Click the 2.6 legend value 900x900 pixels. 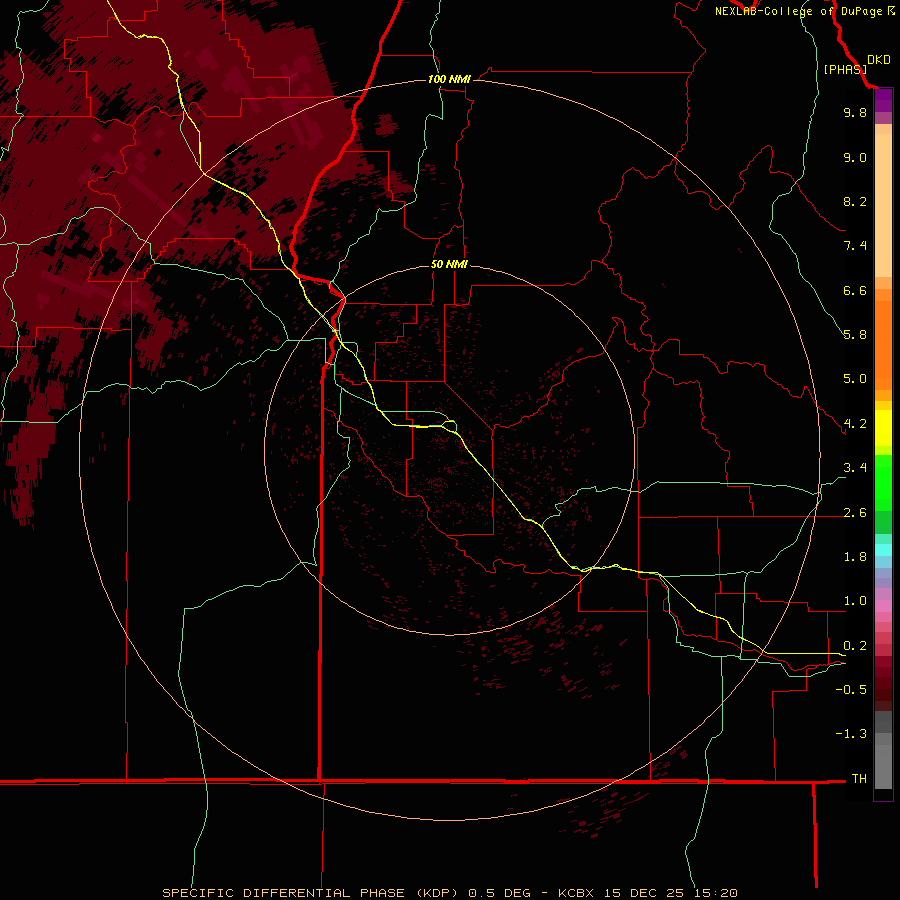click(x=855, y=513)
